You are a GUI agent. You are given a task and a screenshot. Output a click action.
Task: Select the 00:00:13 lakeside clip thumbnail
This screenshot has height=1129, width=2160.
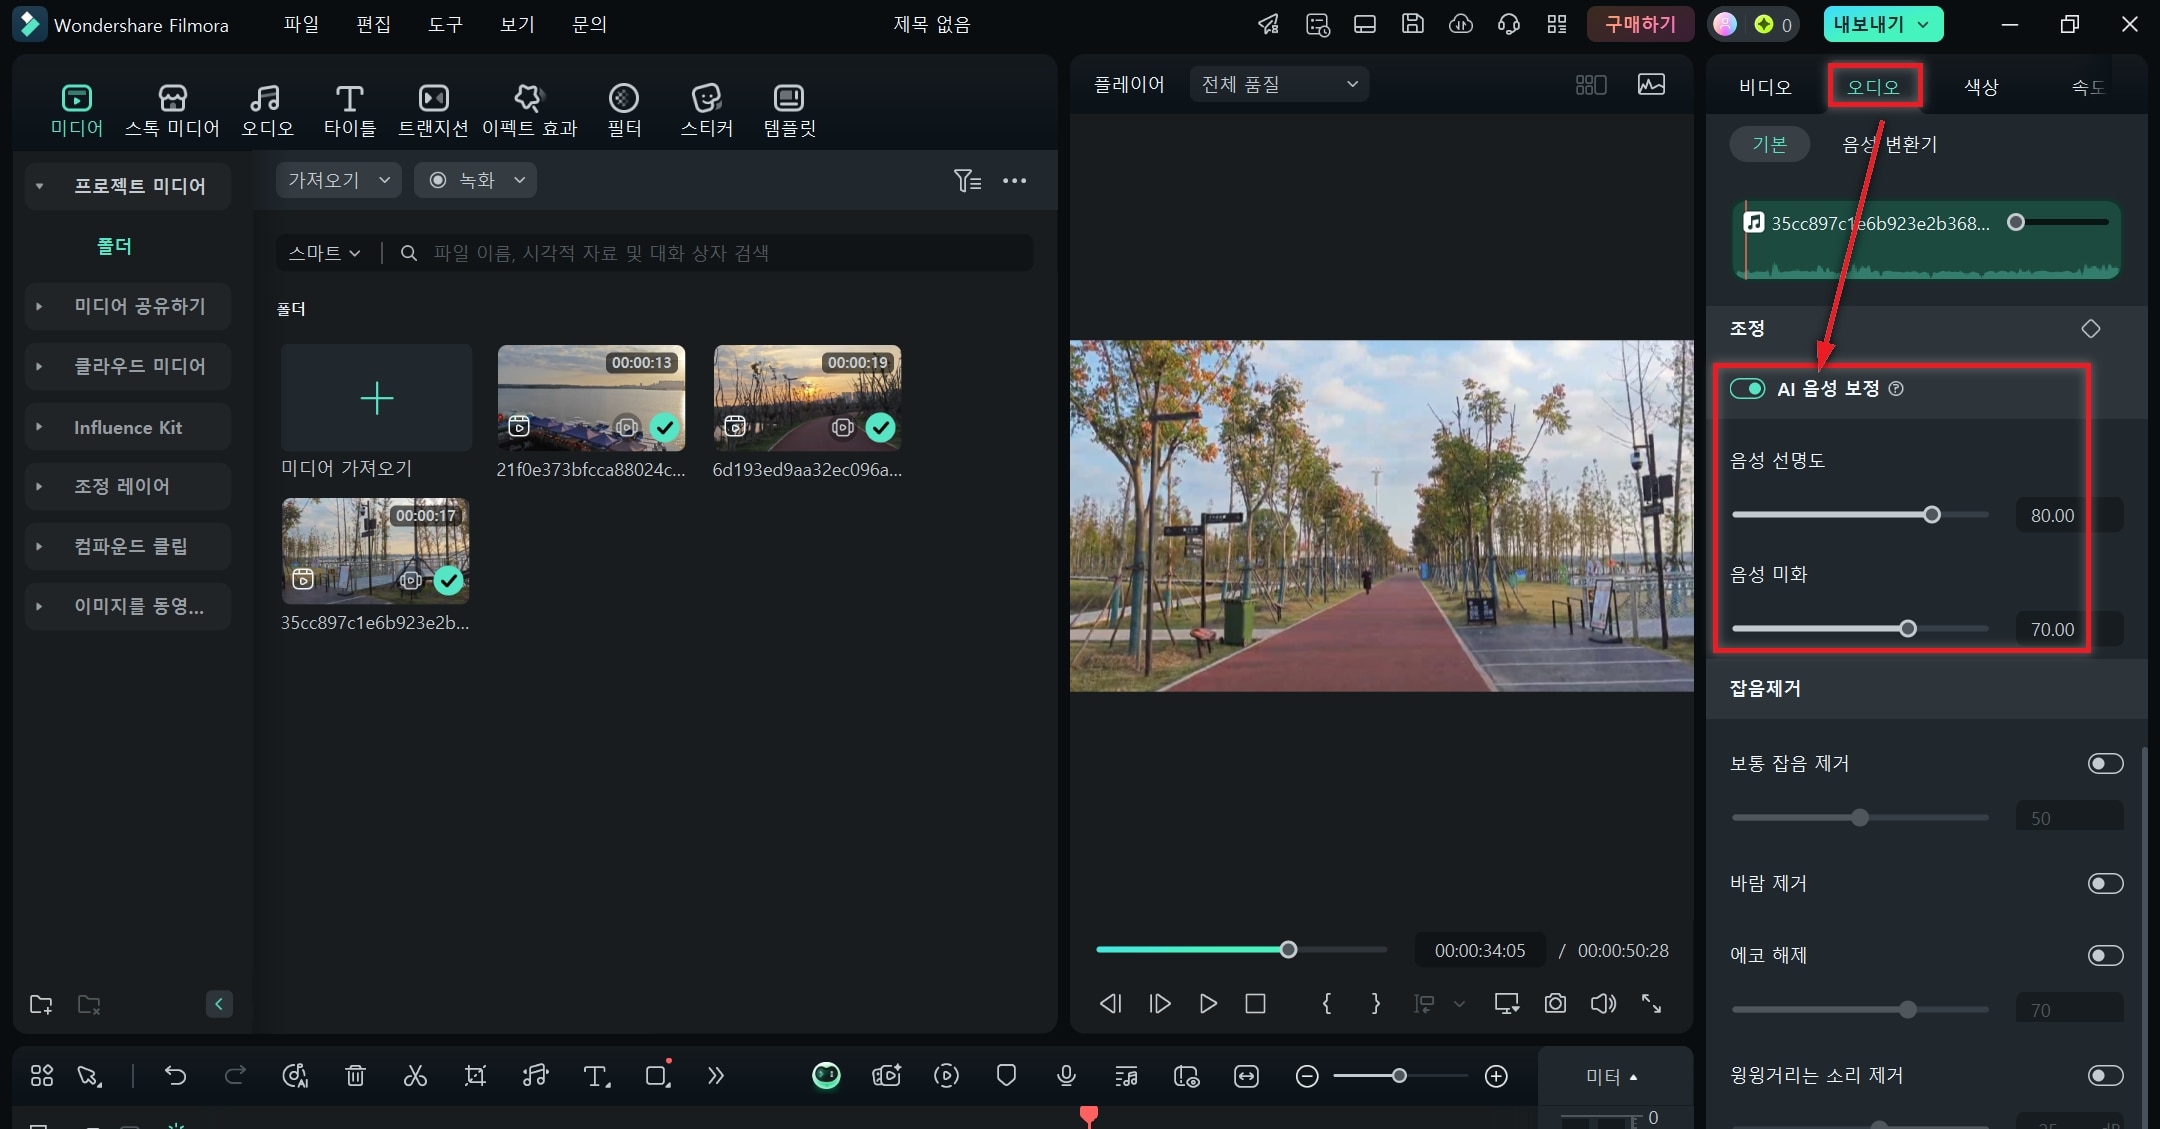click(591, 397)
